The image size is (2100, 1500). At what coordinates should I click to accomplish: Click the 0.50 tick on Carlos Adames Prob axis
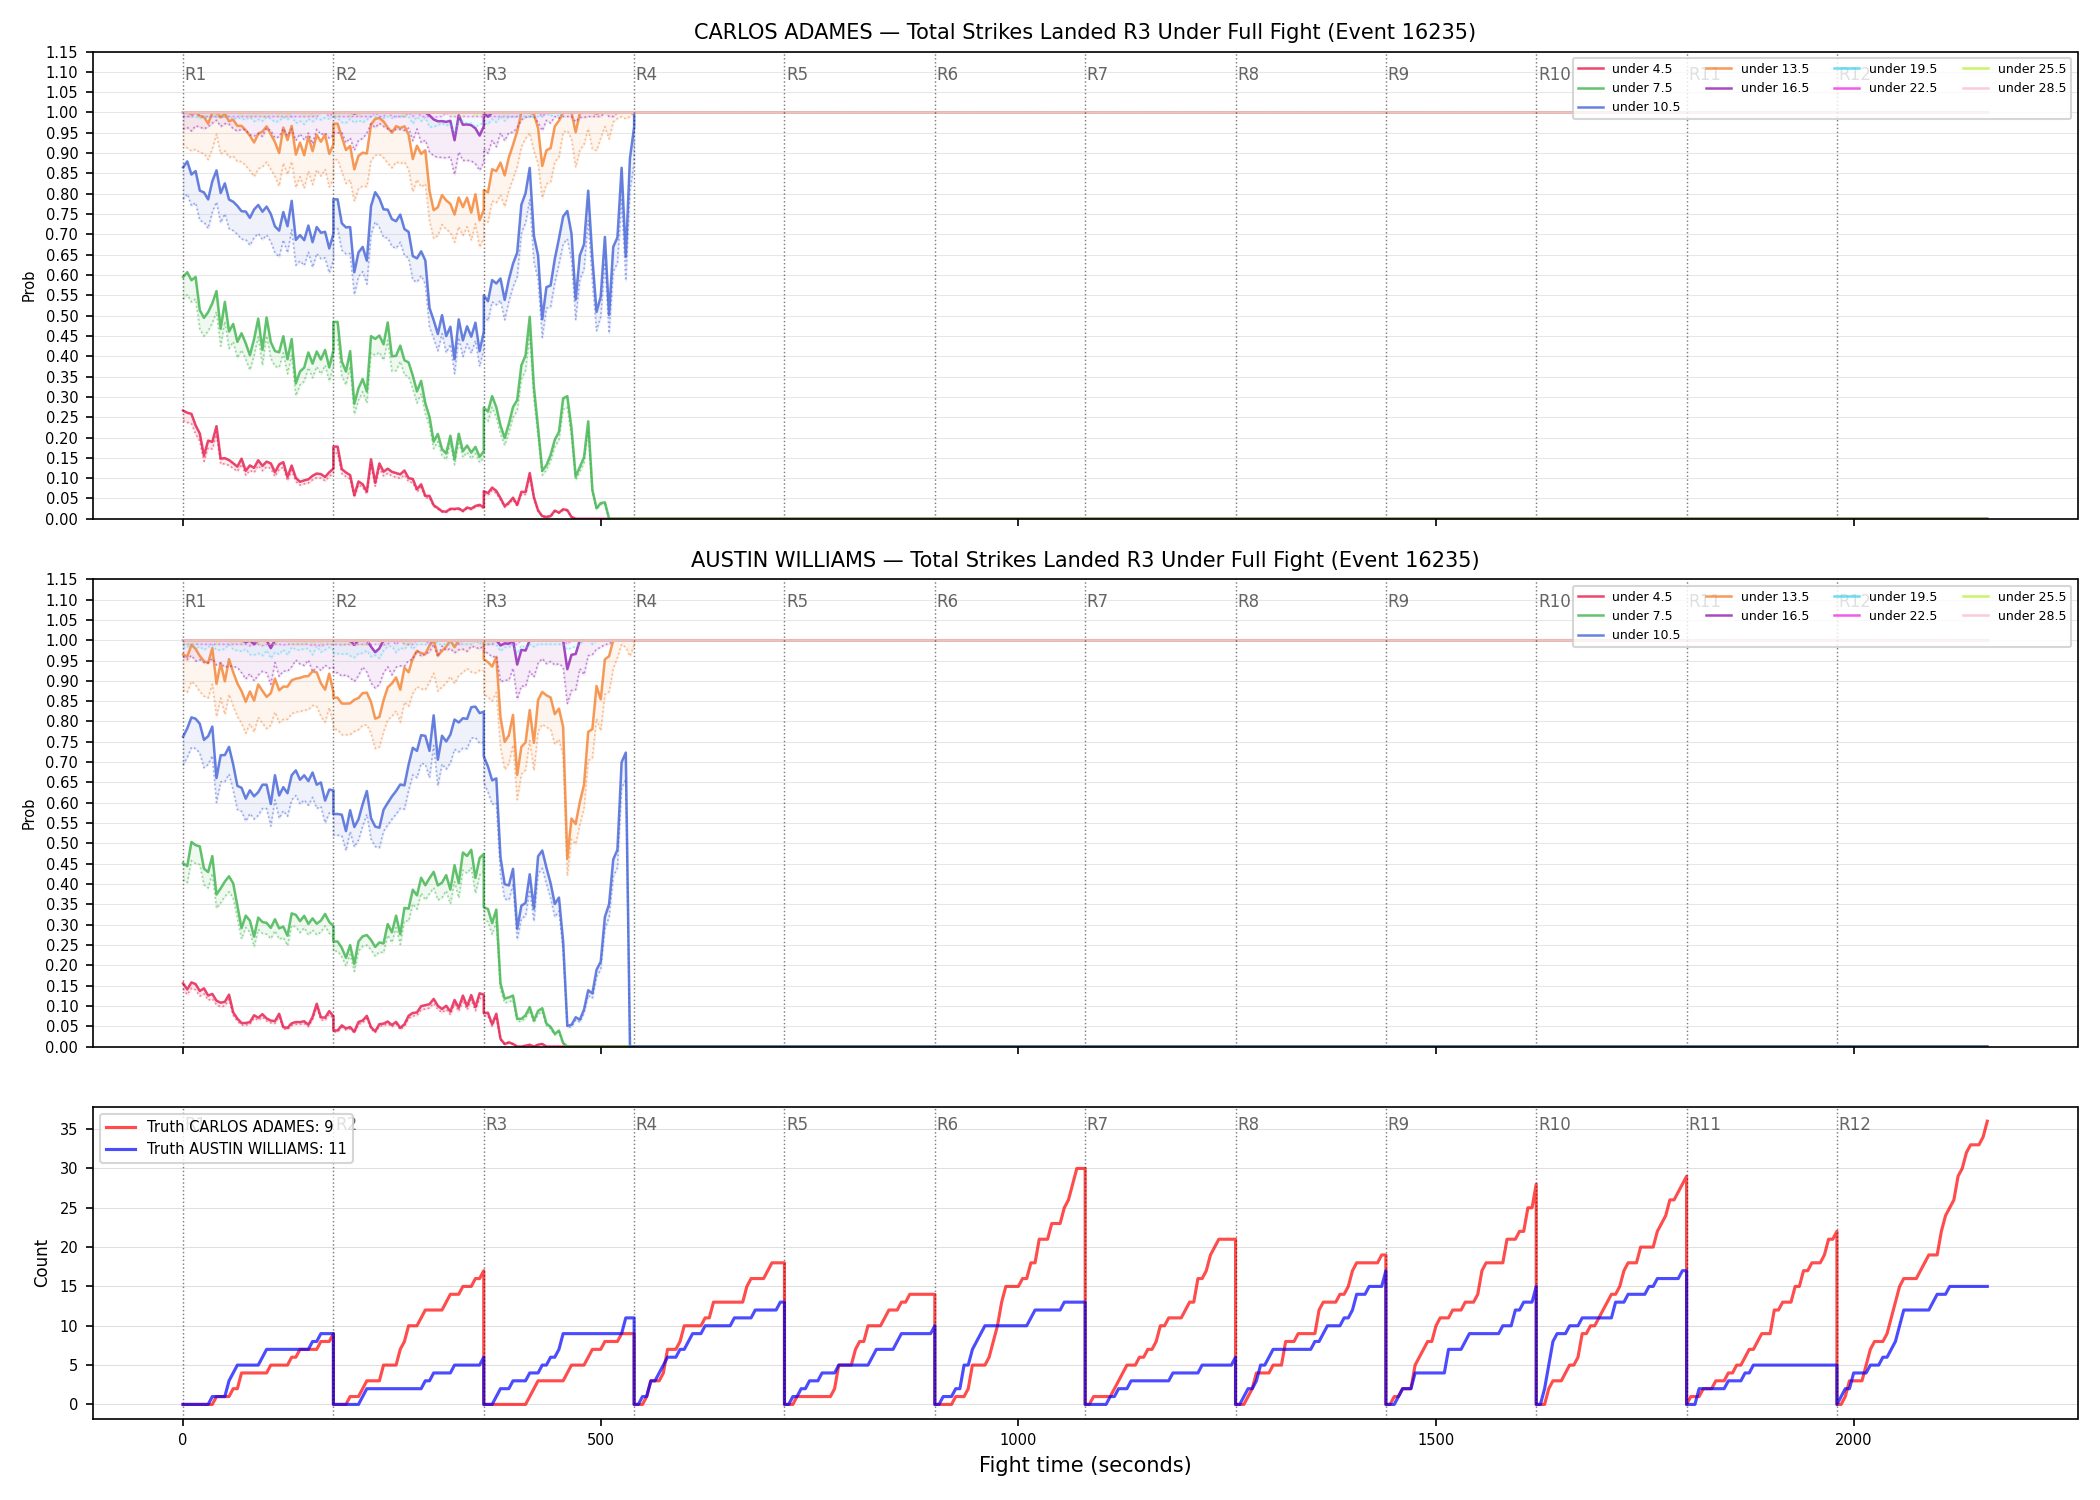coord(62,316)
